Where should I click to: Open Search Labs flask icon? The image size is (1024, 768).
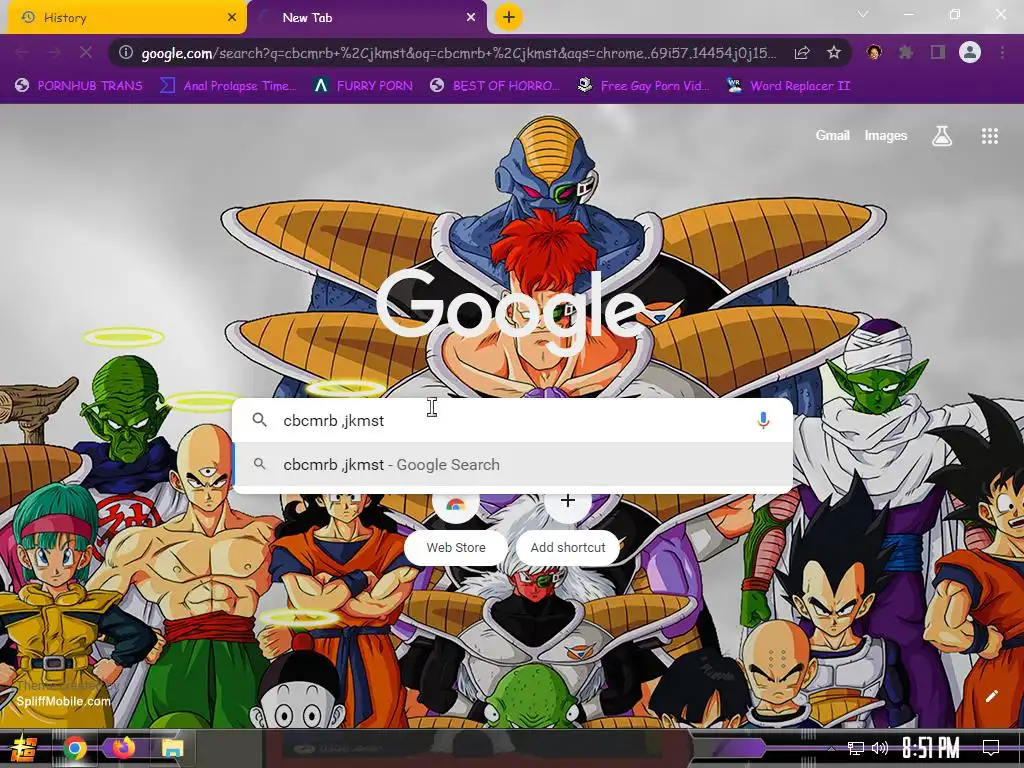click(x=942, y=135)
